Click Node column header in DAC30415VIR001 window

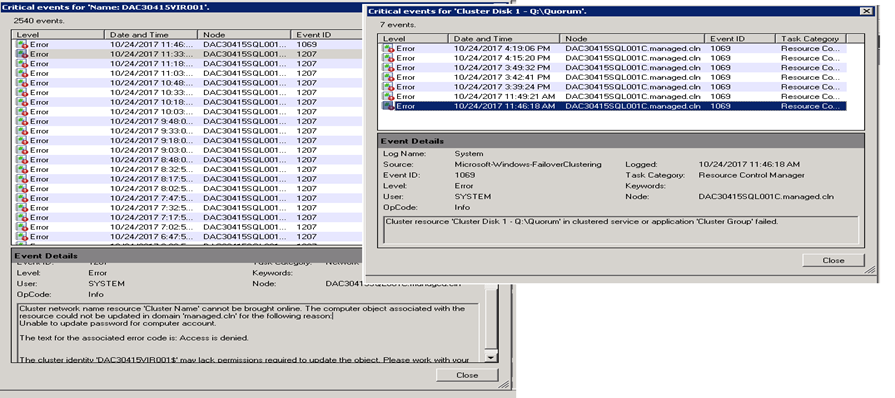244,35
